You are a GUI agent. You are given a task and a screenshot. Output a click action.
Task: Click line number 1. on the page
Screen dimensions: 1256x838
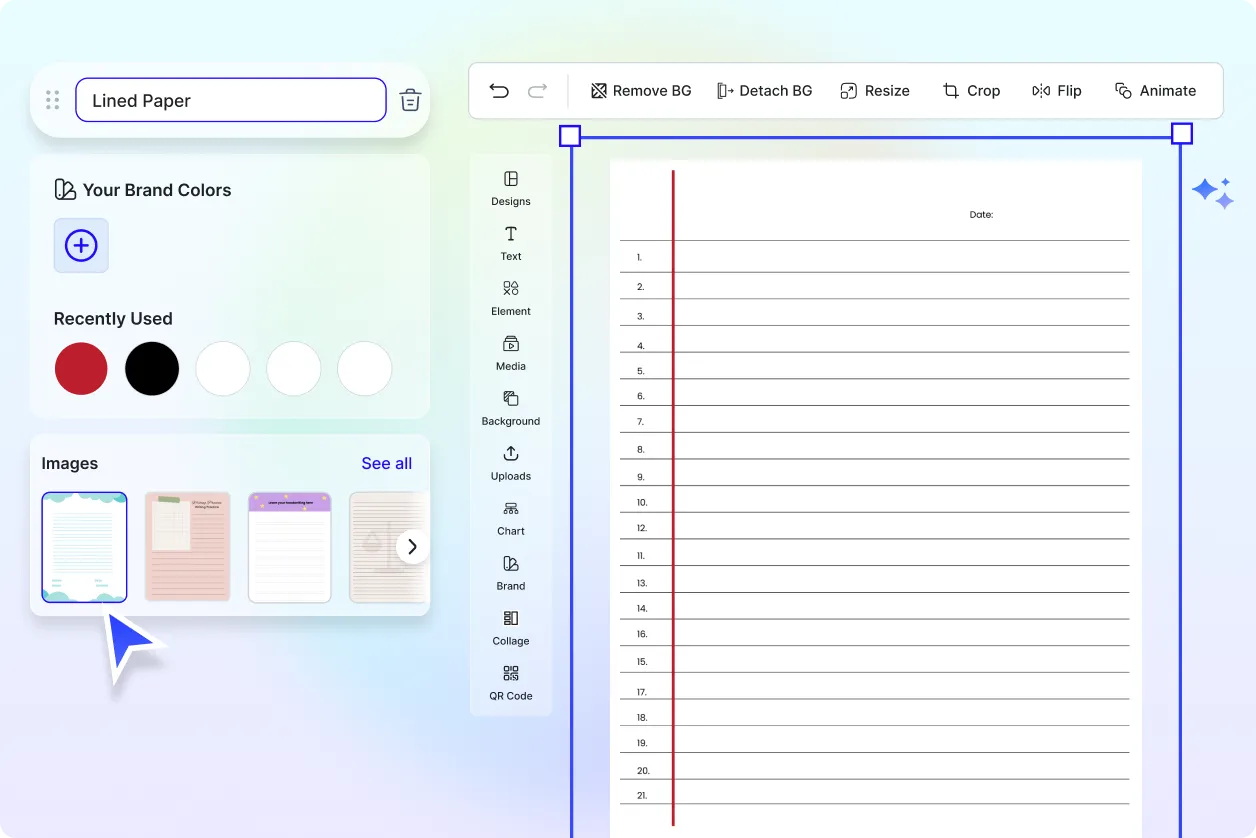(x=639, y=258)
